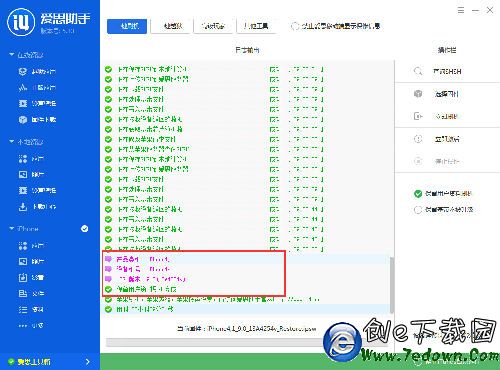Open the three-dots more item under iPhone
500x370 pixels.
click(31, 325)
